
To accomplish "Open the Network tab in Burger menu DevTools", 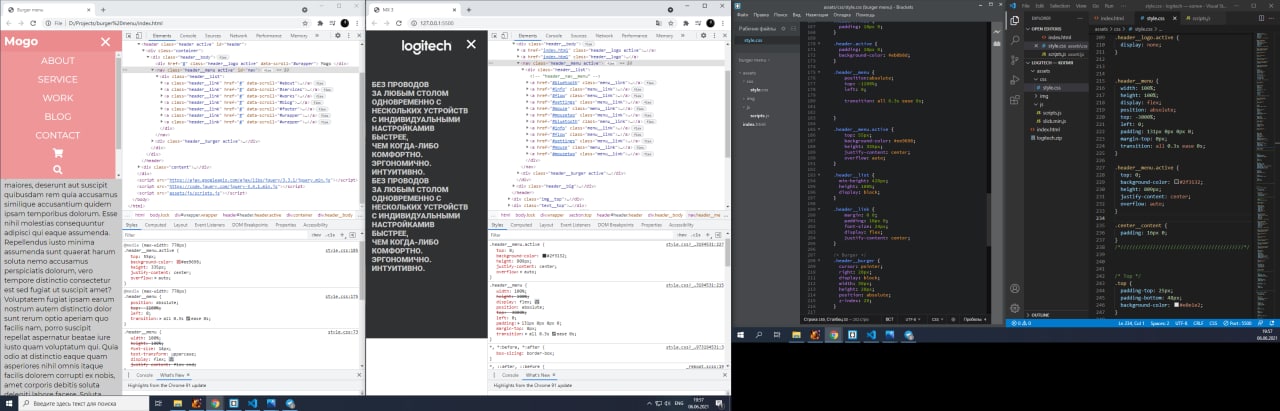I will [x=239, y=35].
